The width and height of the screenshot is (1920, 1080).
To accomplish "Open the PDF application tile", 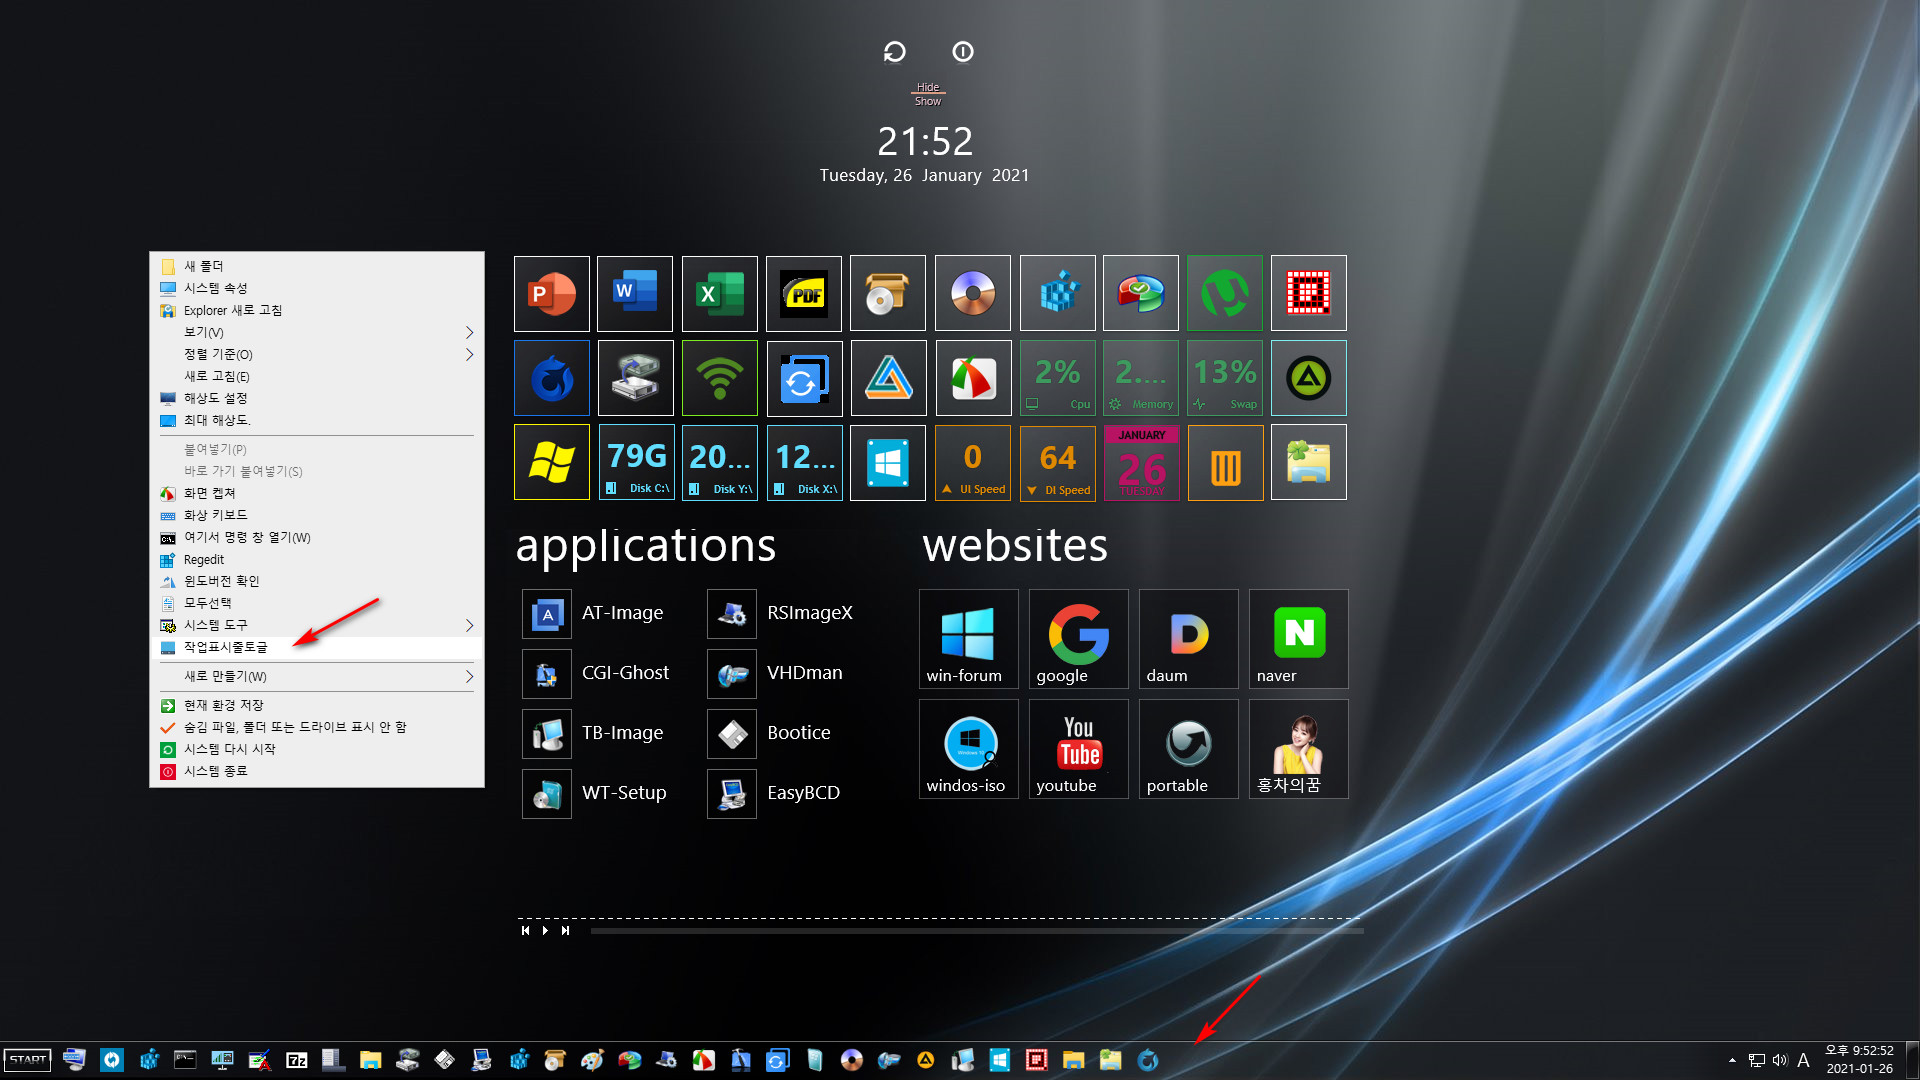I will 804,293.
